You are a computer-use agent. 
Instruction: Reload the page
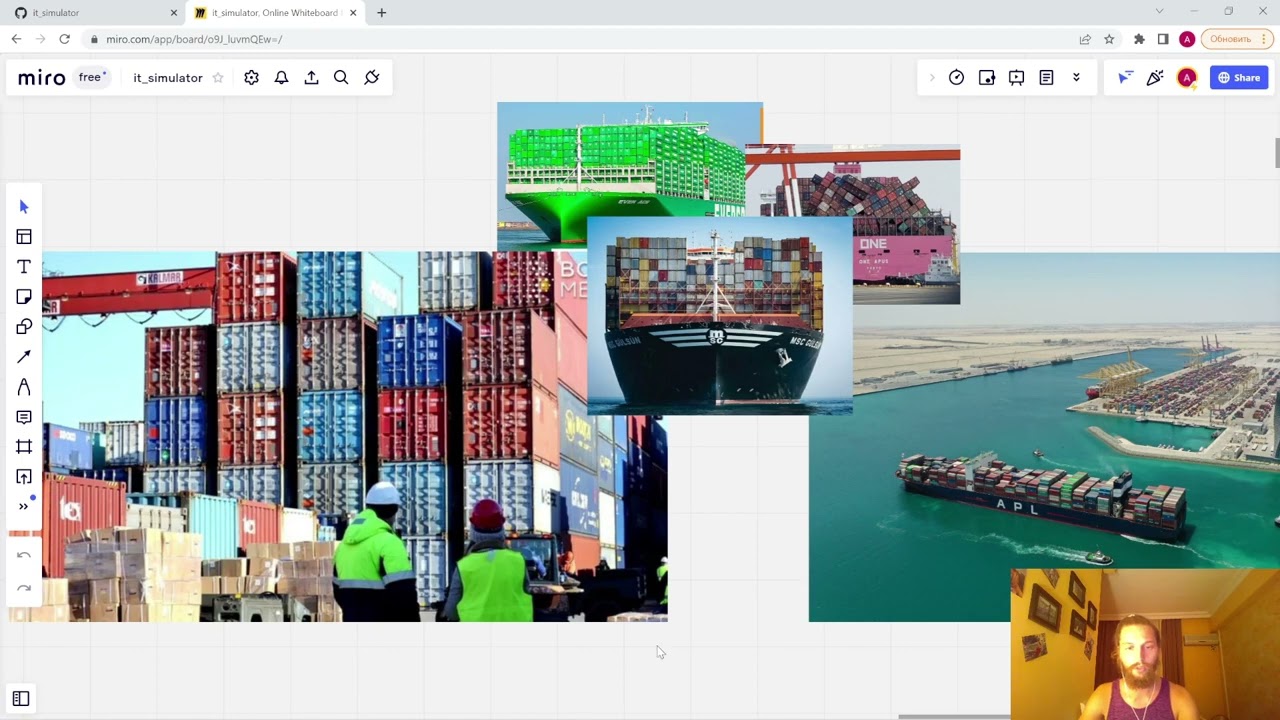(64, 39)
